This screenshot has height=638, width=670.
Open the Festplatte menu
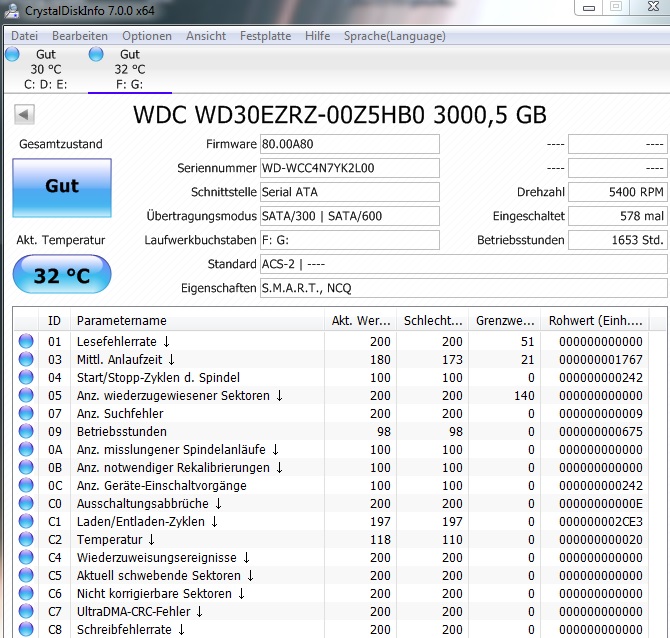click(x=265, y=36)
